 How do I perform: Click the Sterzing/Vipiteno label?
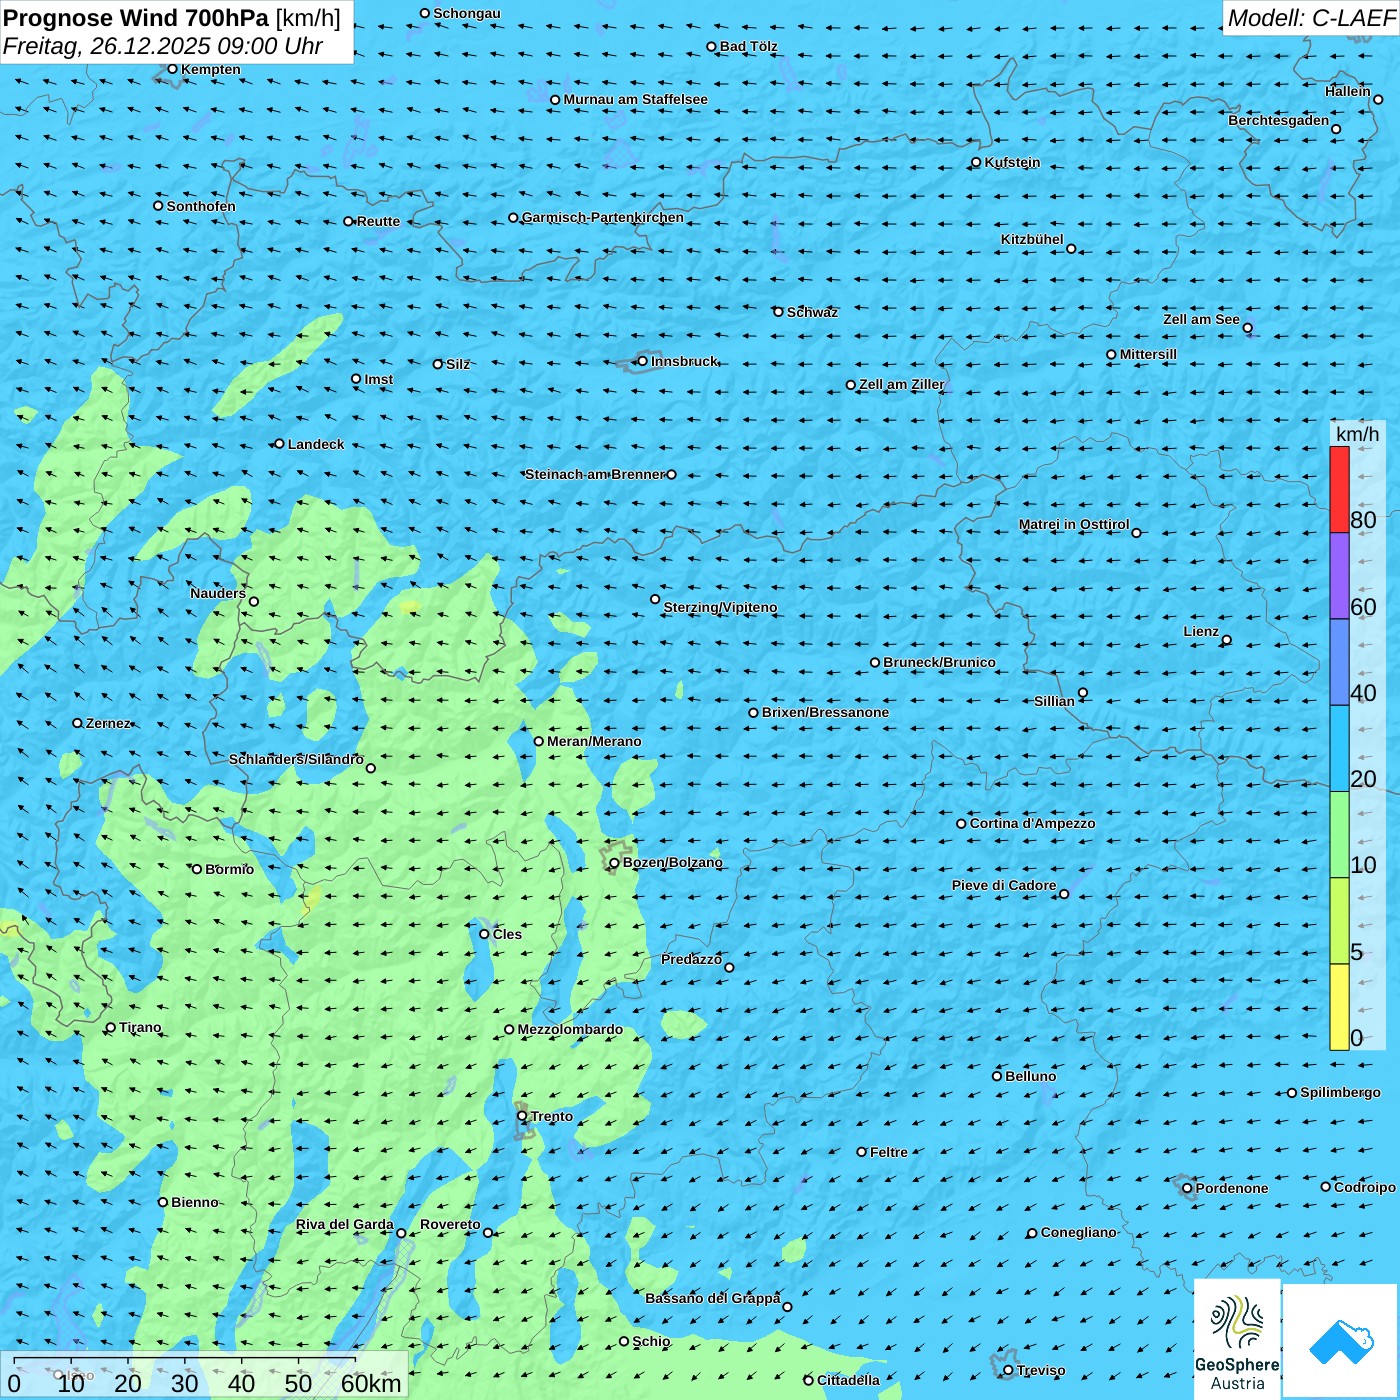click(x=720, y=607)
